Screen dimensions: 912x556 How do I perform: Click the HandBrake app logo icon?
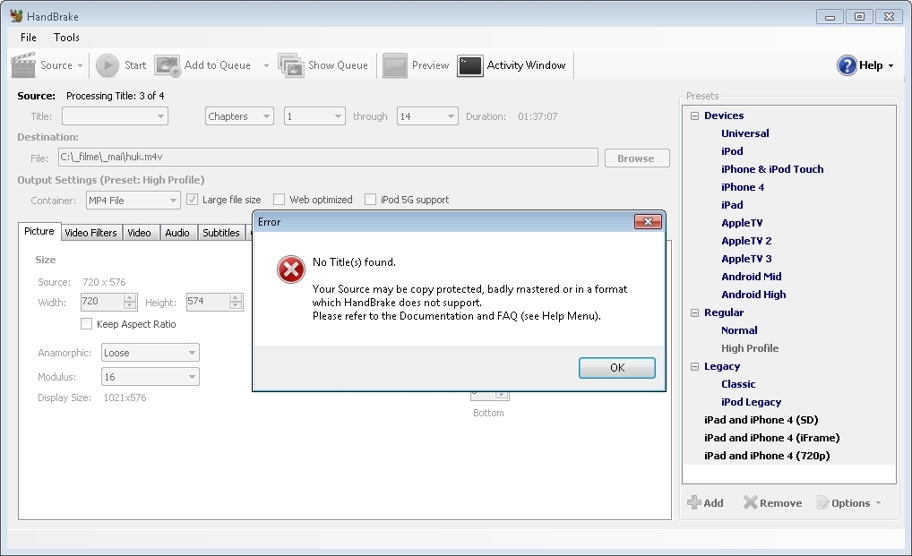click(x=16, y=16)
